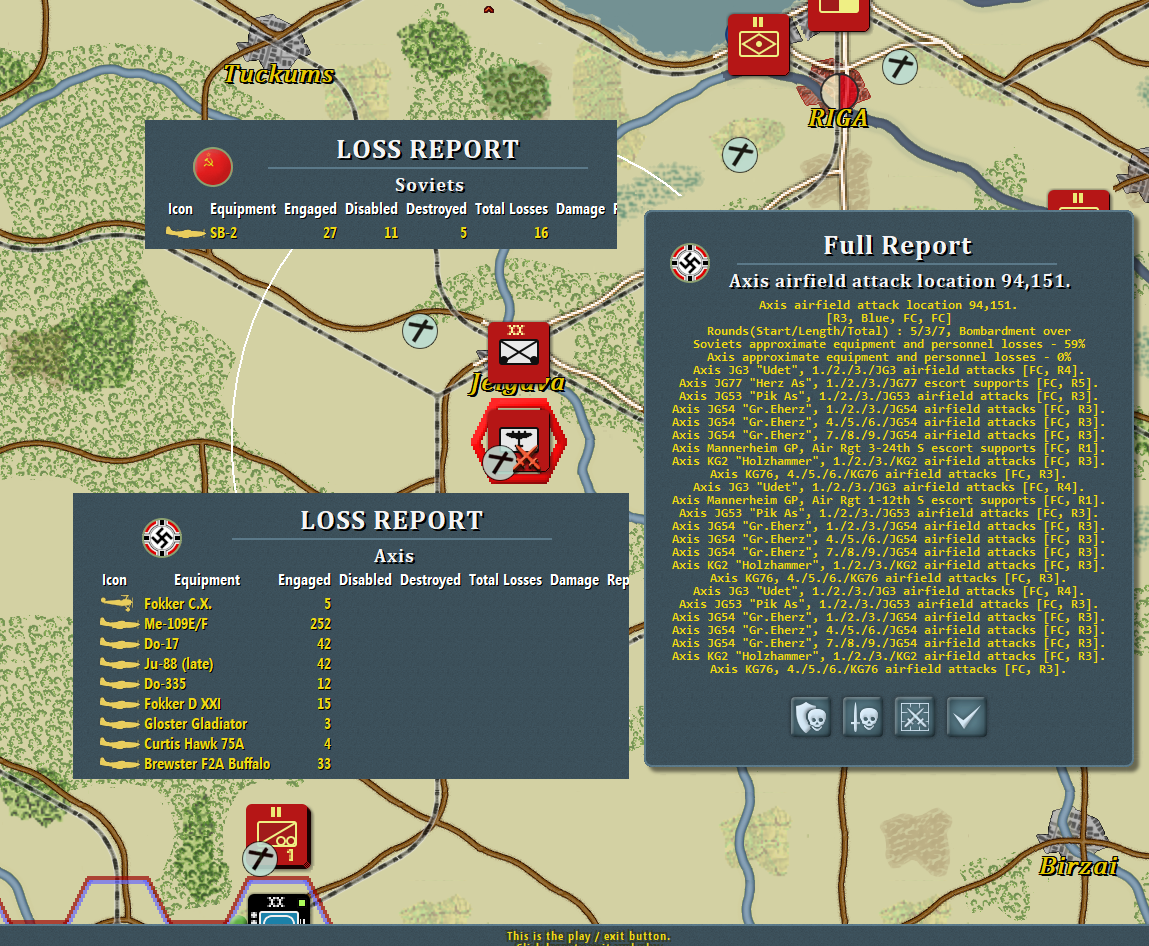Click 'Axis airfield attack location 94,151.' heading
This screenshot has width=1149, height=946.
[899, 281]
